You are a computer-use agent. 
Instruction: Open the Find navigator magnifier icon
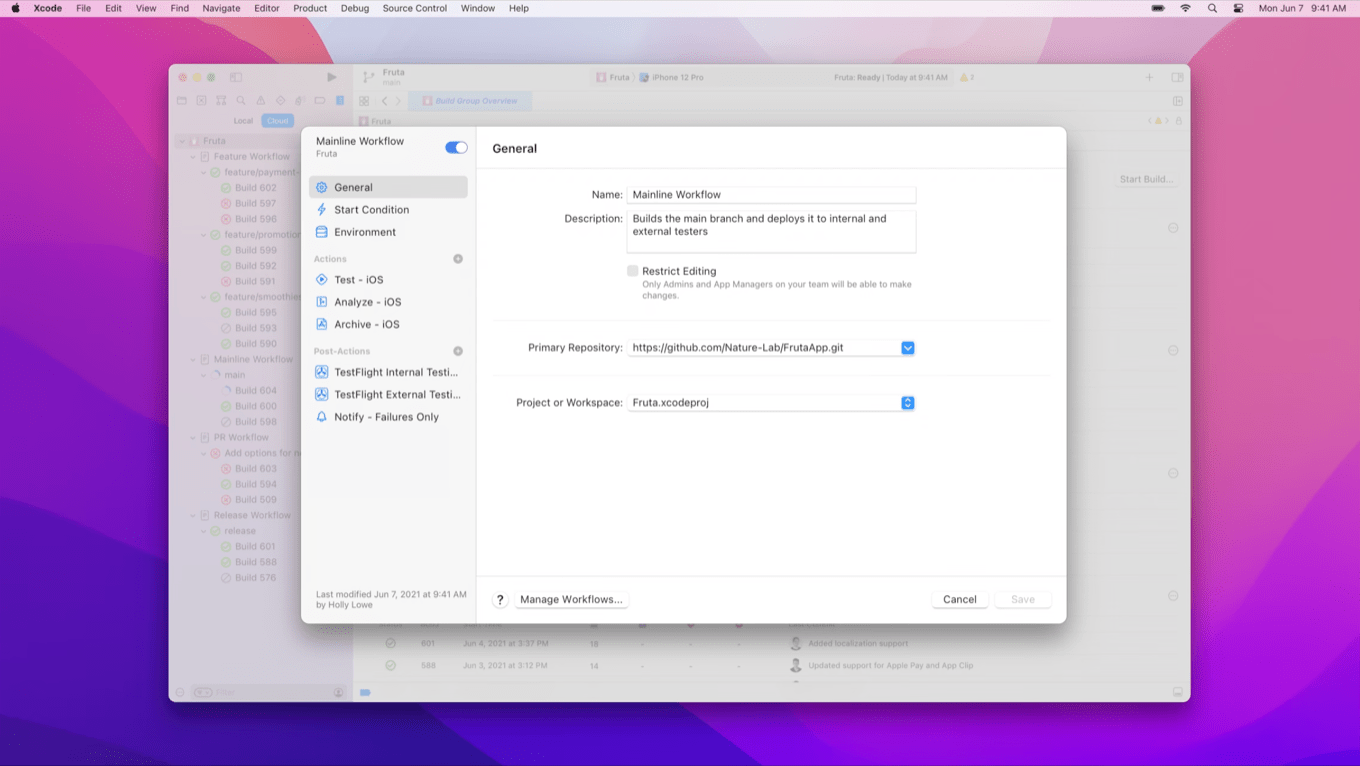click(x=241, y=101)
